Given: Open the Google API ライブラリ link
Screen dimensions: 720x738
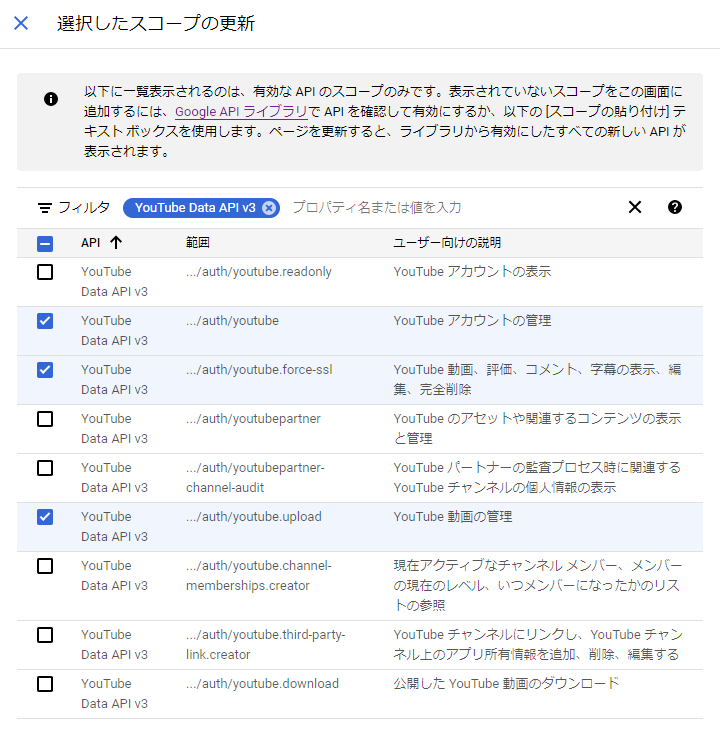Looking at the screenshot, I should pyautogui.click(x=241, y=112).
